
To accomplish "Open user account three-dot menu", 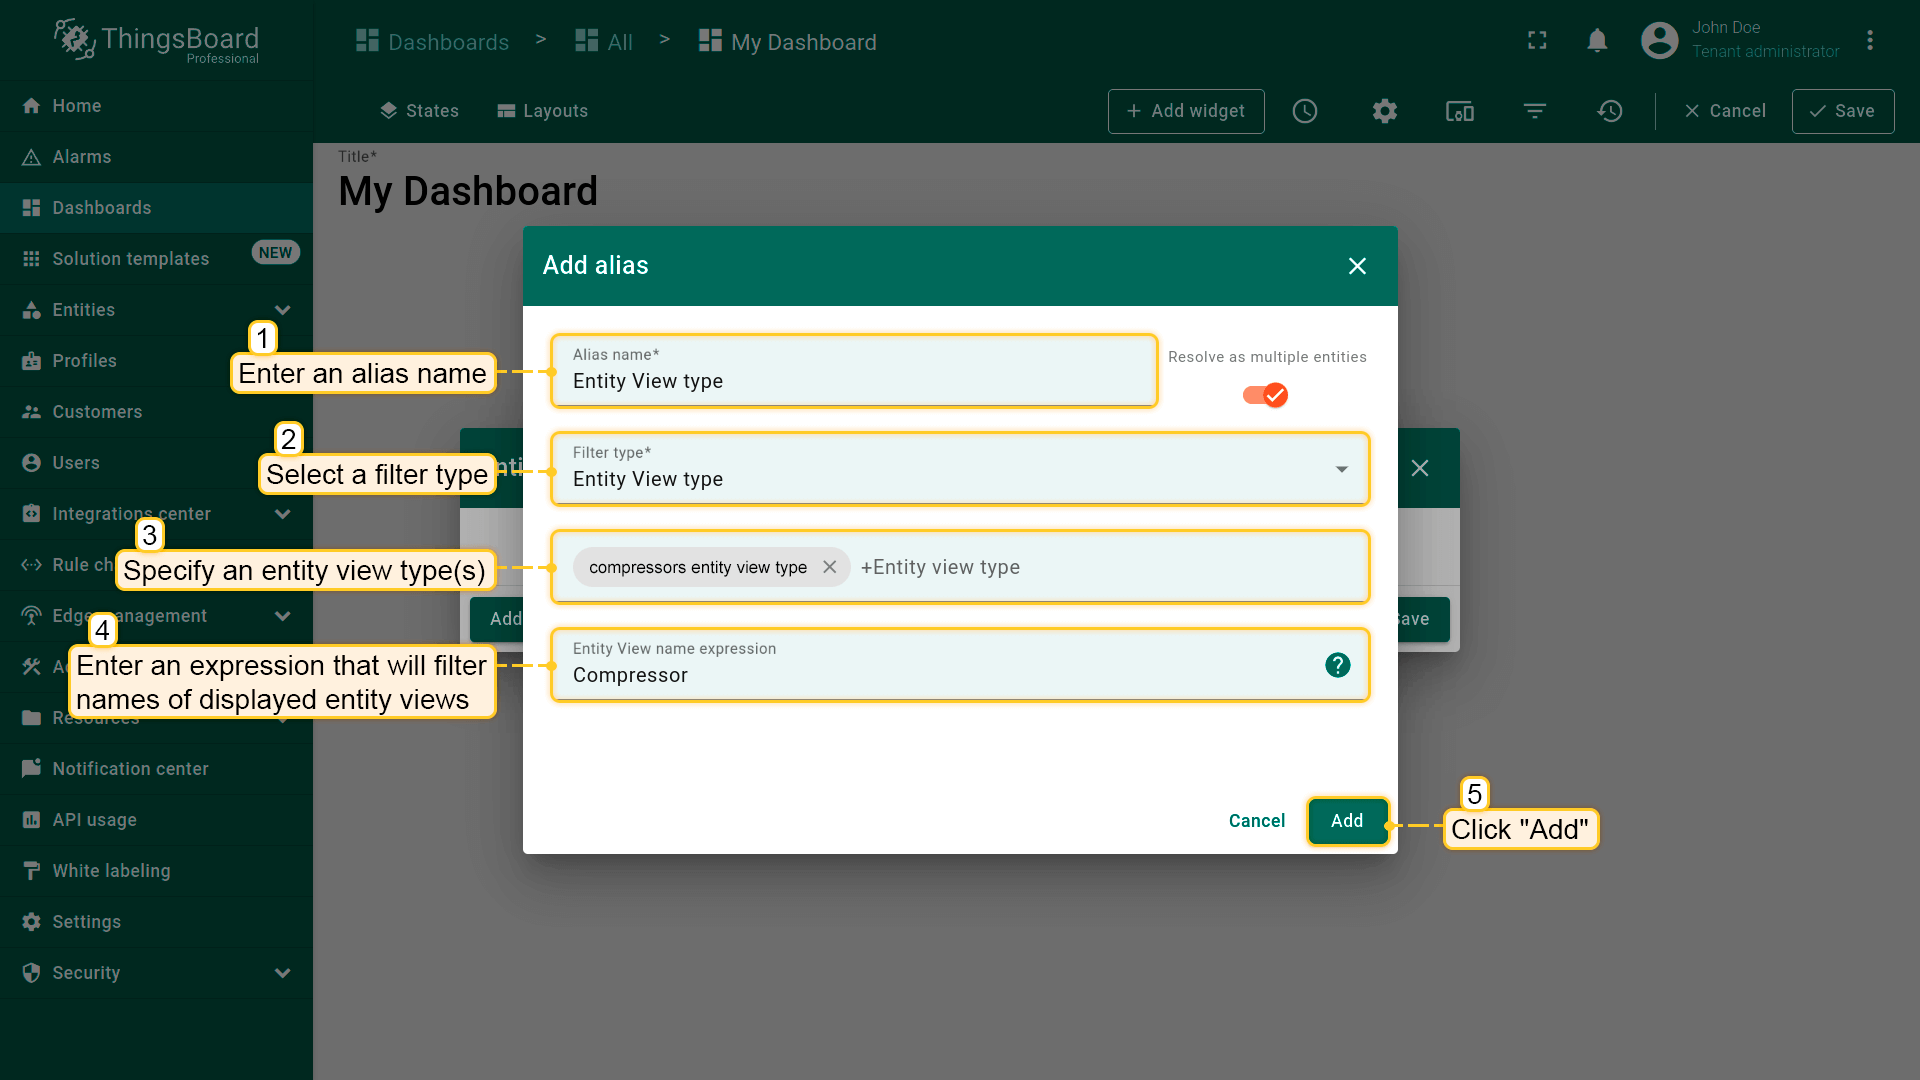I will (1869, 41).
